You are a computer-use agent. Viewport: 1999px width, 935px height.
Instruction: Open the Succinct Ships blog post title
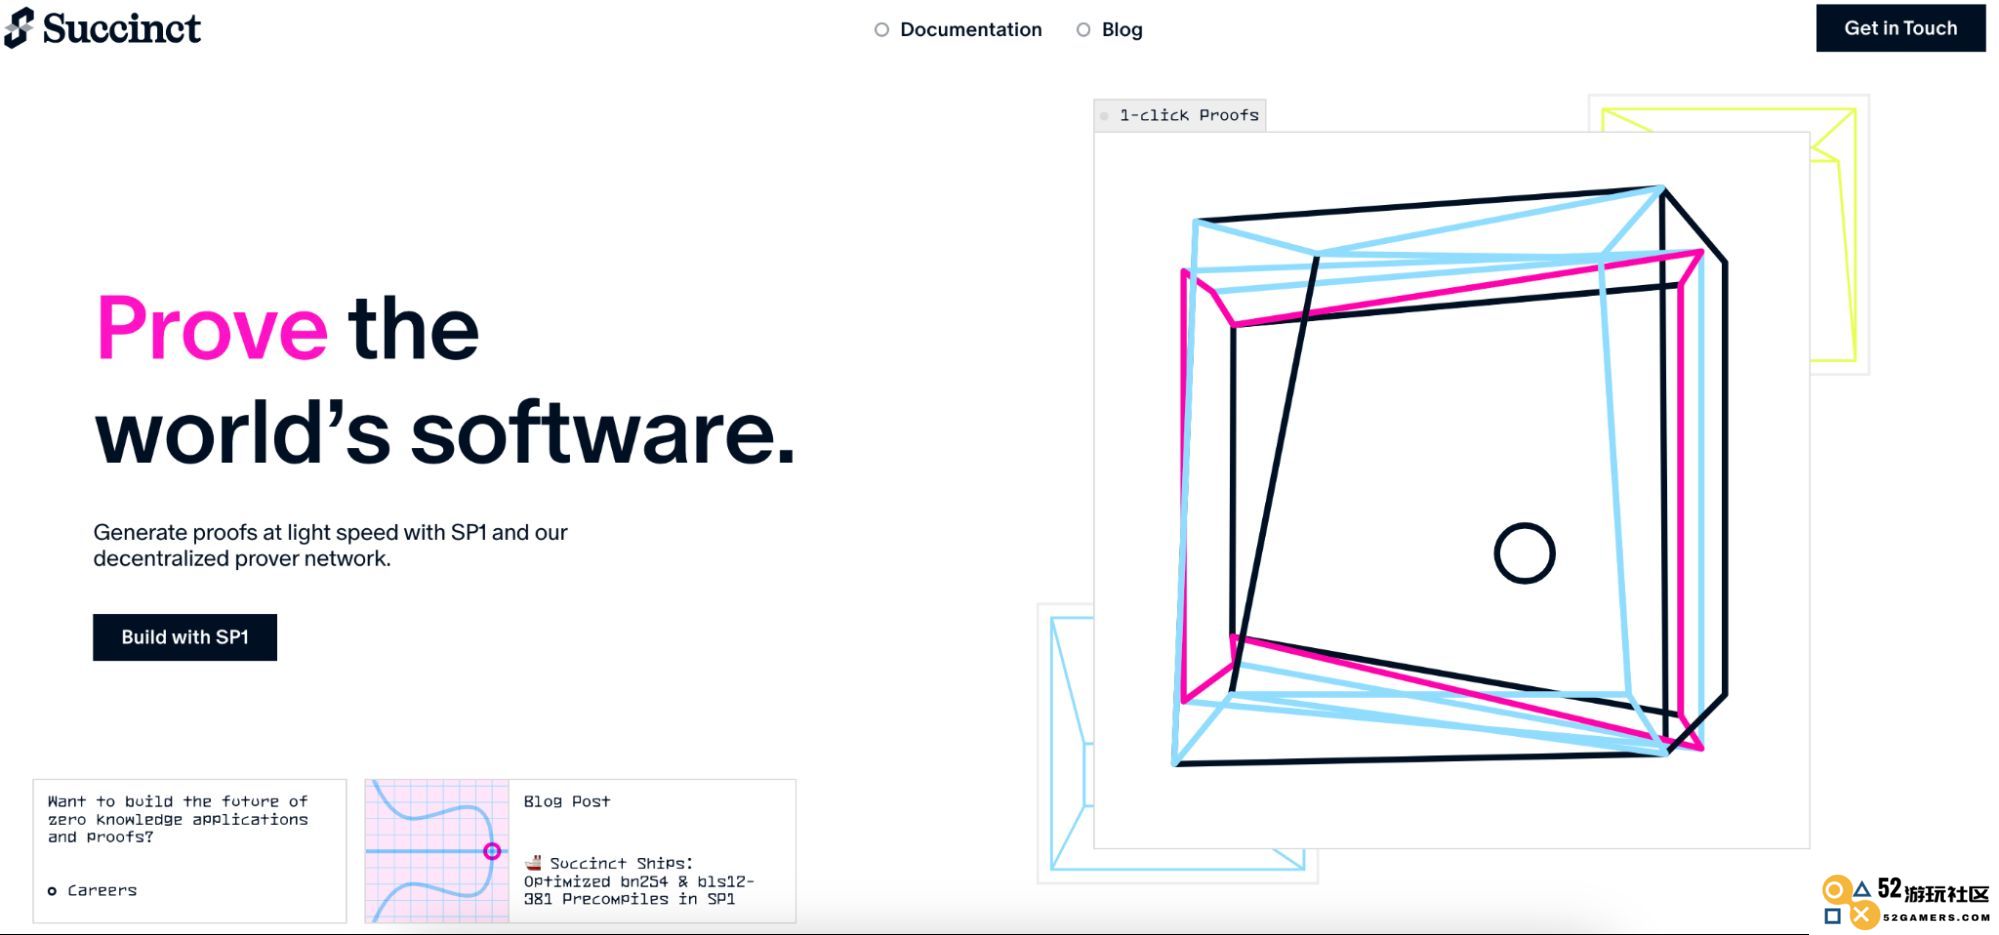point(639,881)
